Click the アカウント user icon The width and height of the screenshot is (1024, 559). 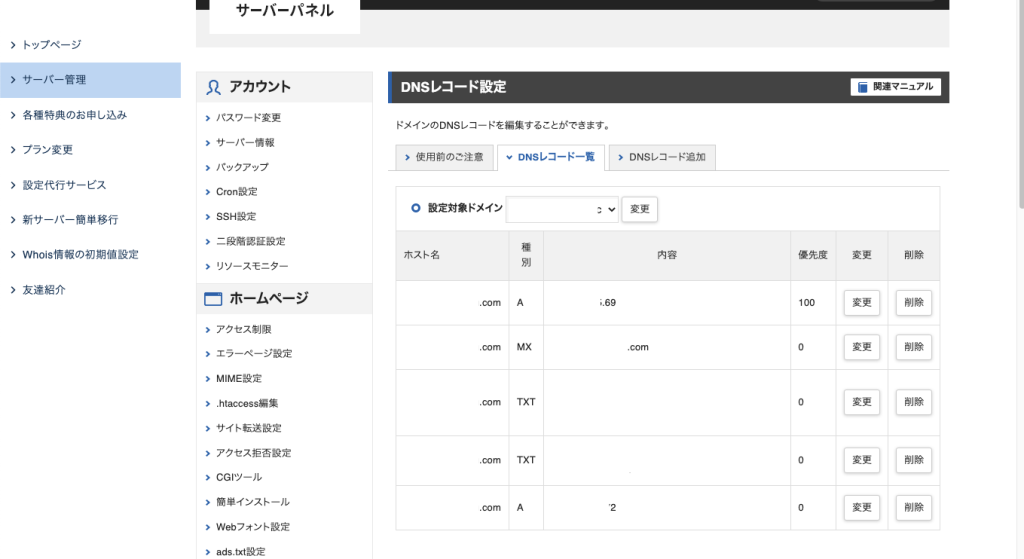point(213,87)
